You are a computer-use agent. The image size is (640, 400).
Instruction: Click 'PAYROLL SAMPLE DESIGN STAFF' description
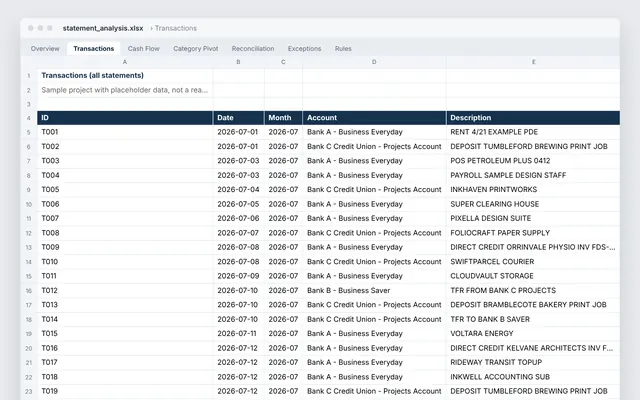[x=533, y=176]
